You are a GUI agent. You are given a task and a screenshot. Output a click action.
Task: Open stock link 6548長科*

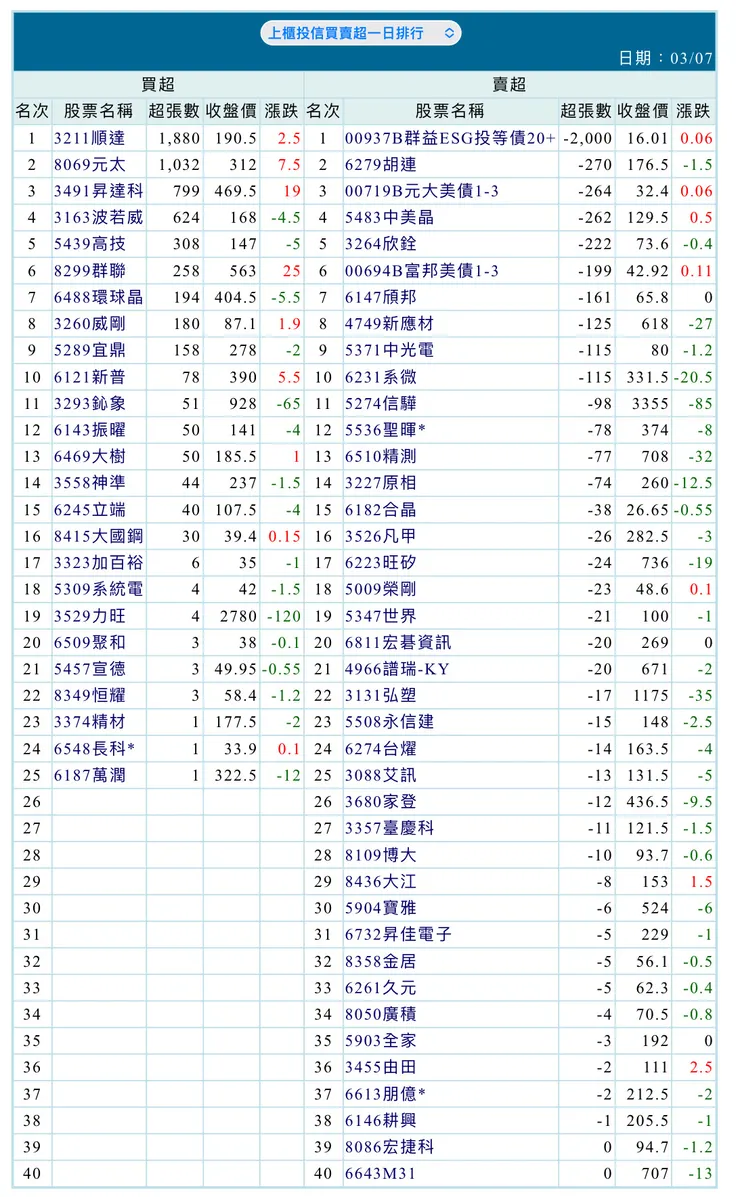[x=94, y=749]
